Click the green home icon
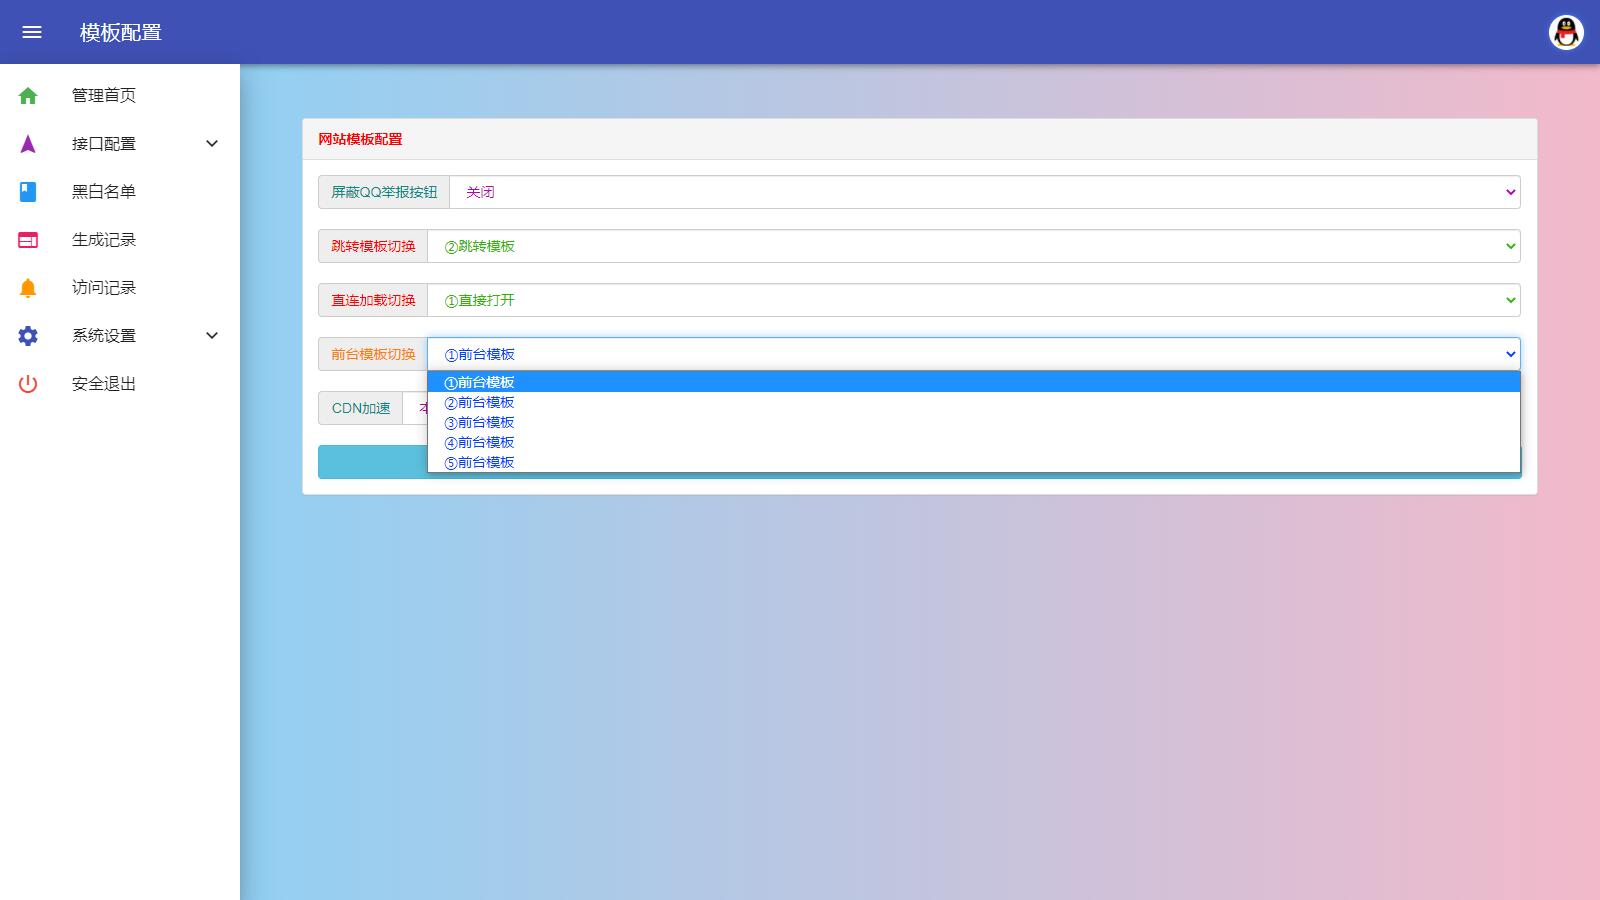 click(28, 96)
